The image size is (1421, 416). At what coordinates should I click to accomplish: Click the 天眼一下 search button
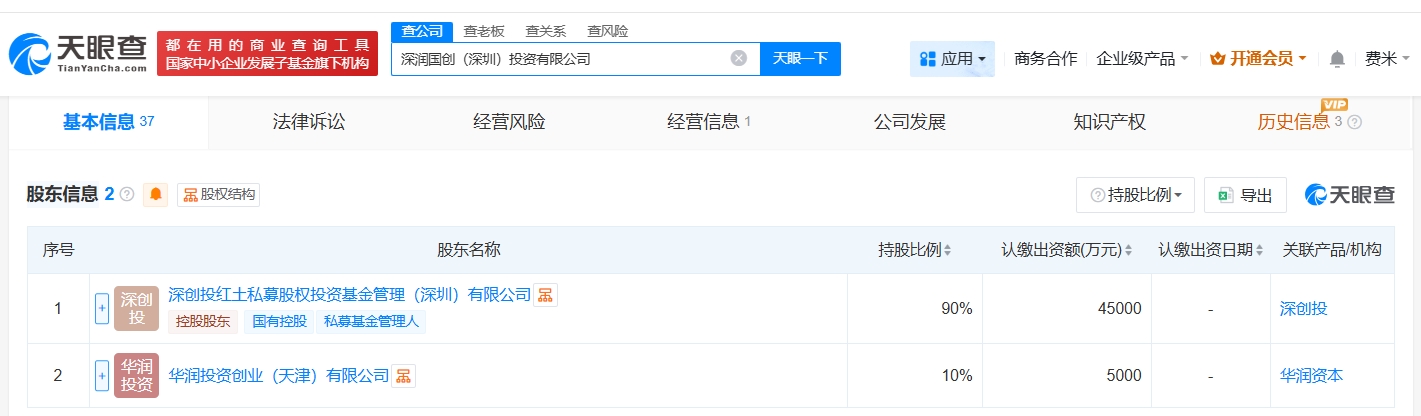[800, 59]
